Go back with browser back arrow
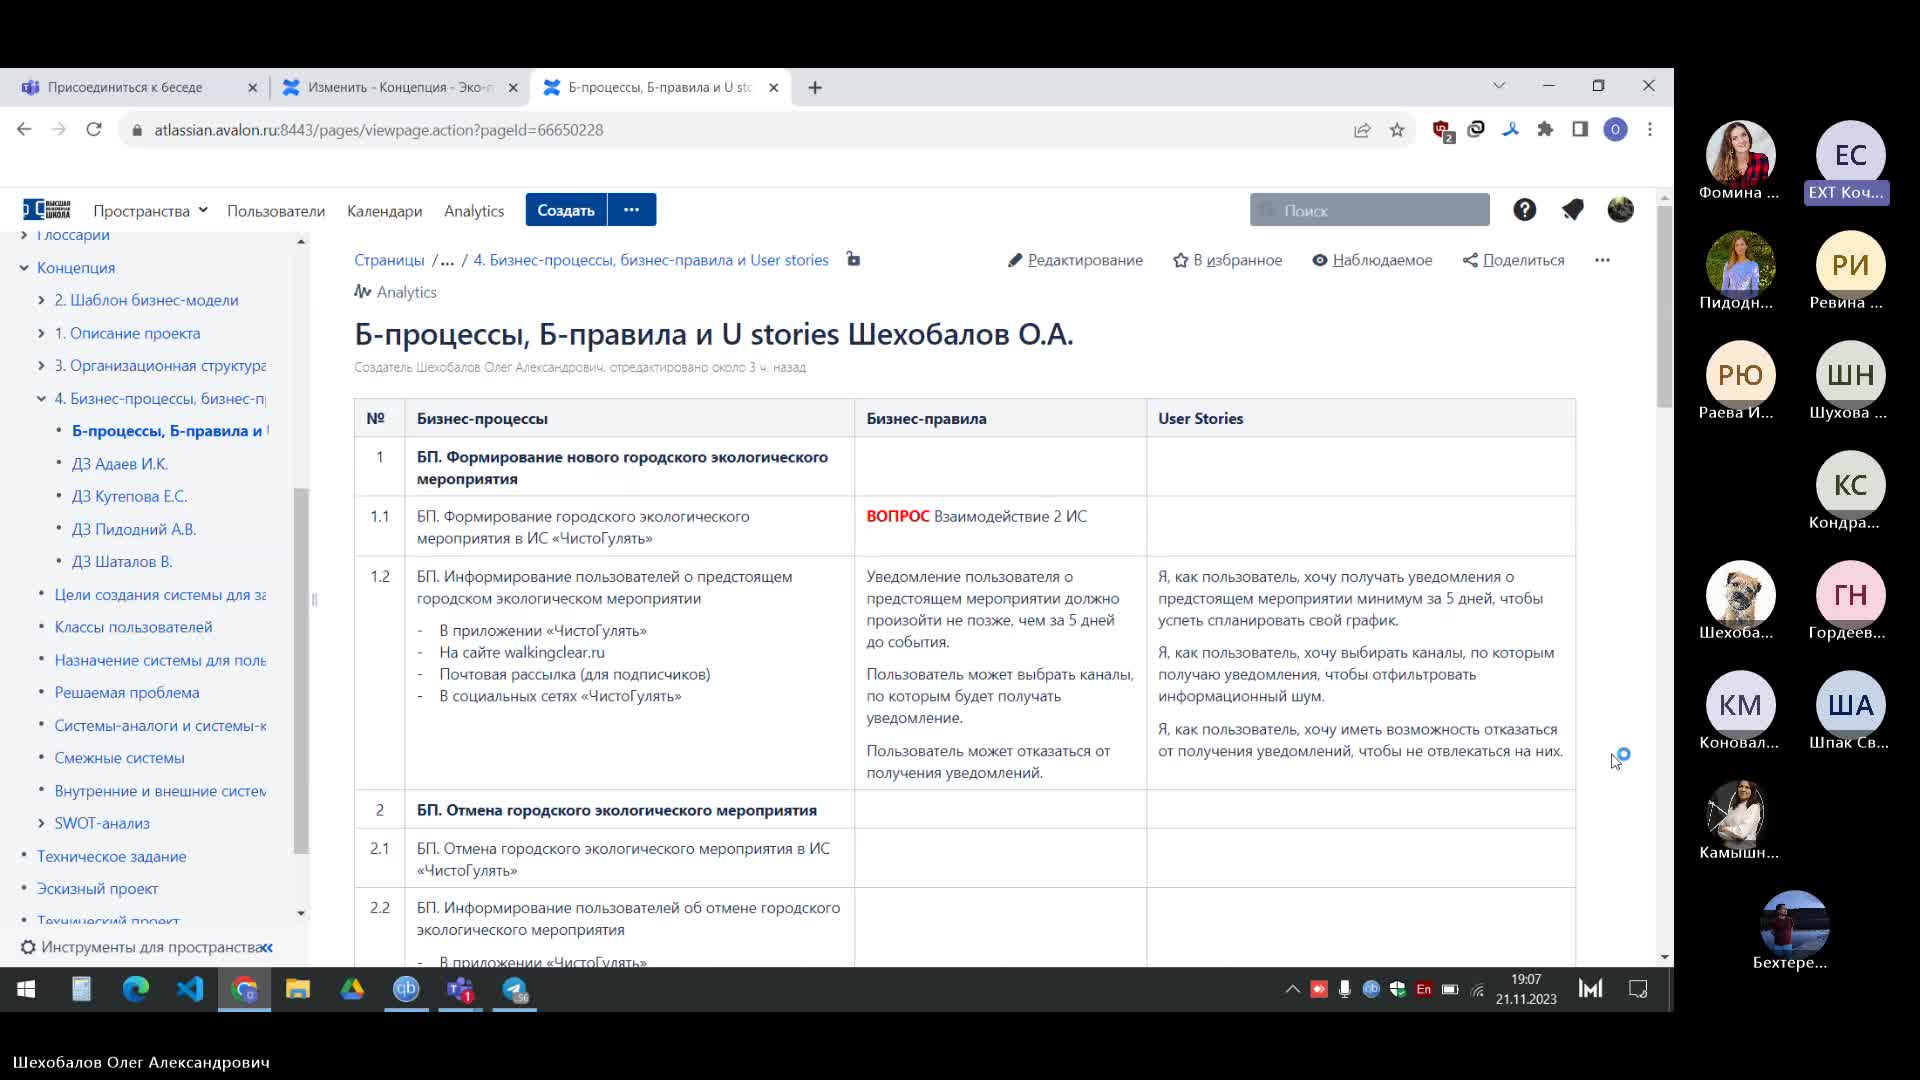 click(24, 130)
